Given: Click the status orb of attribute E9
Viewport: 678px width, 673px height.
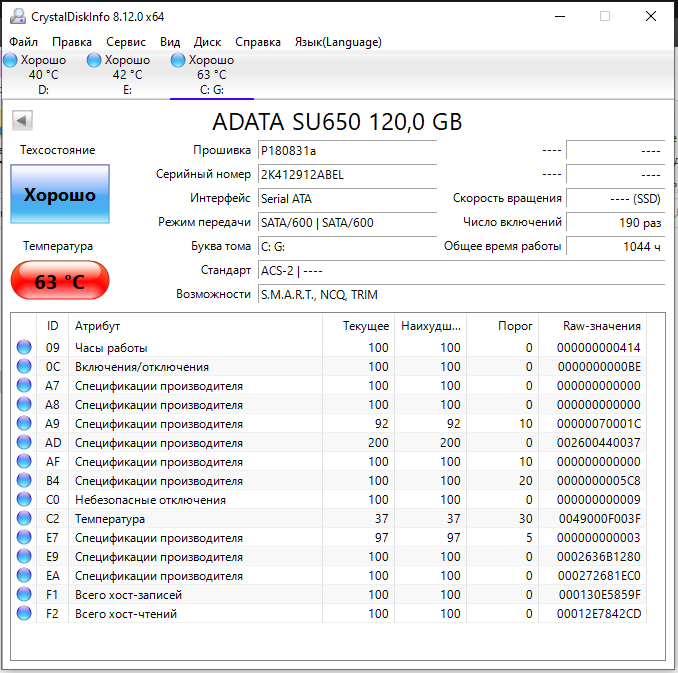Looking at the screenshot, I should 24,556.
